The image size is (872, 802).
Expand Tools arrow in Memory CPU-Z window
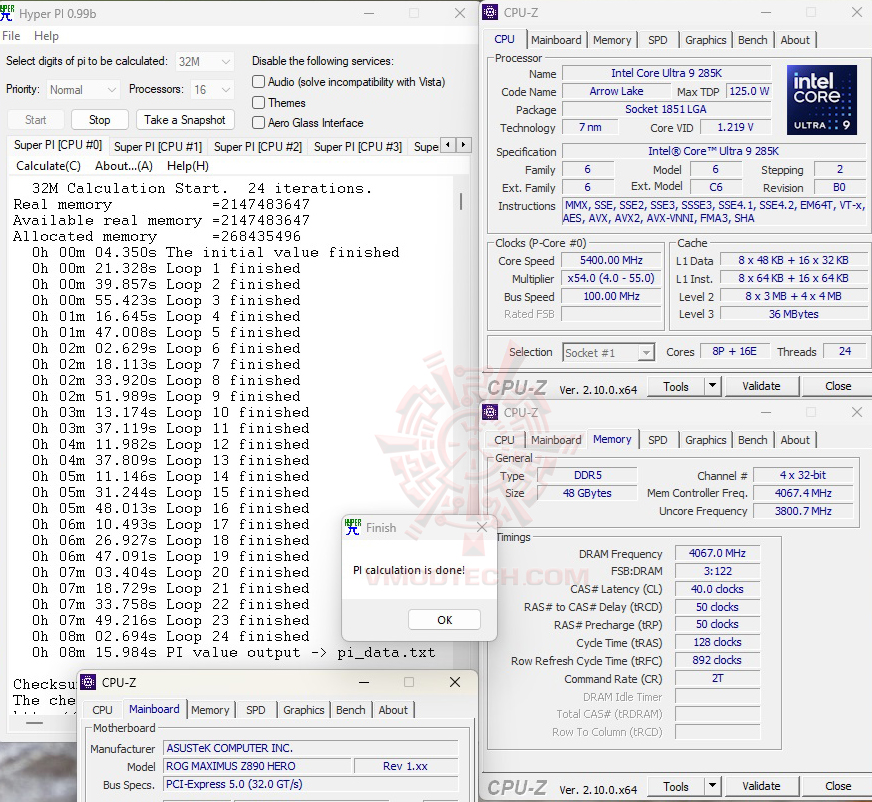point(712,786)
